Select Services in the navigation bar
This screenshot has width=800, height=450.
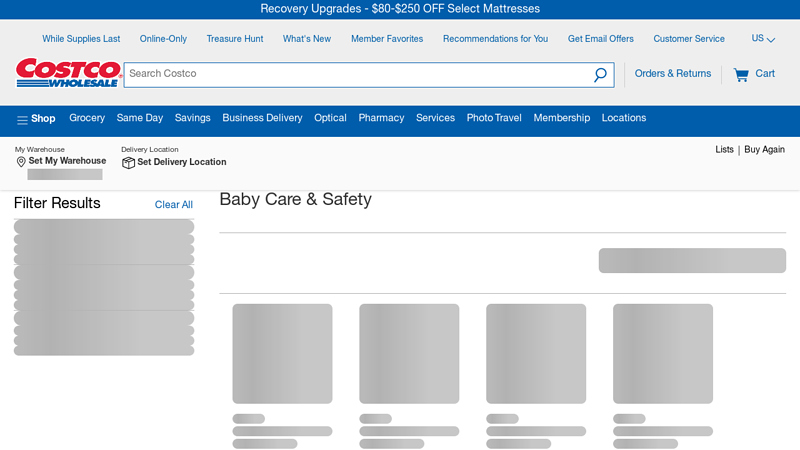435,118
